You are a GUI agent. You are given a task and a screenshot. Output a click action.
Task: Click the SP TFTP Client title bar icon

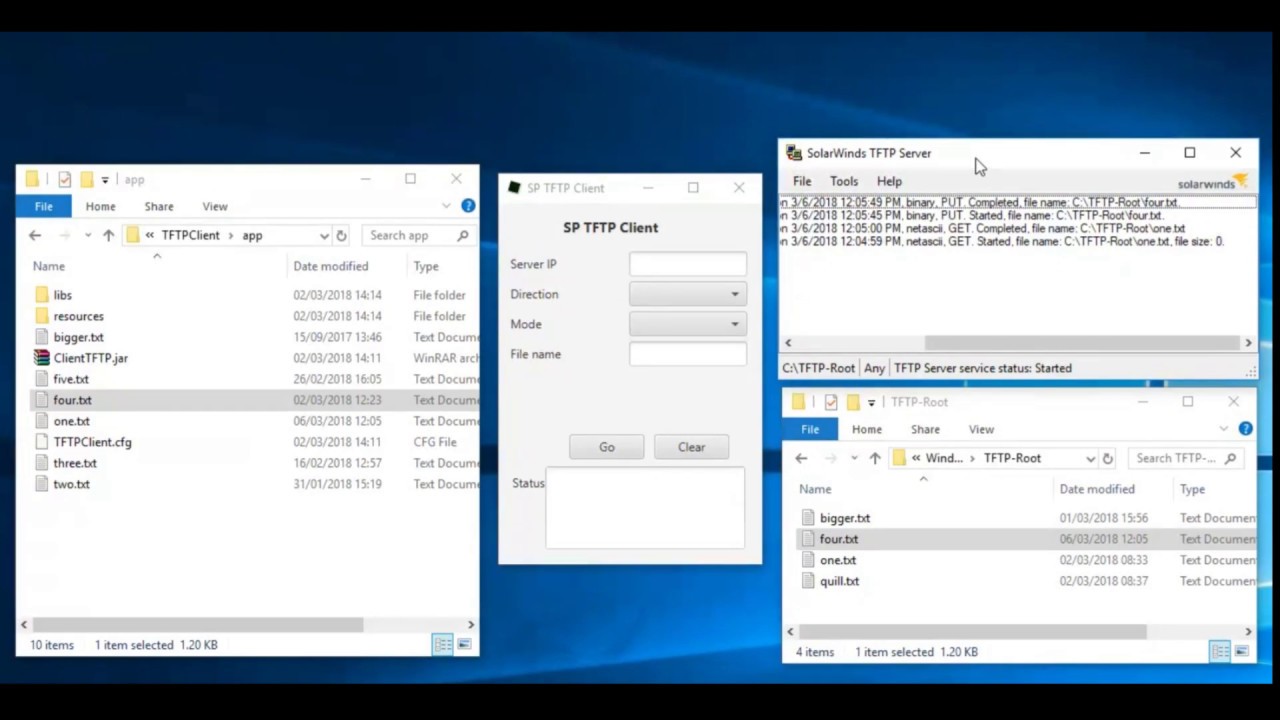coord(514,188)
